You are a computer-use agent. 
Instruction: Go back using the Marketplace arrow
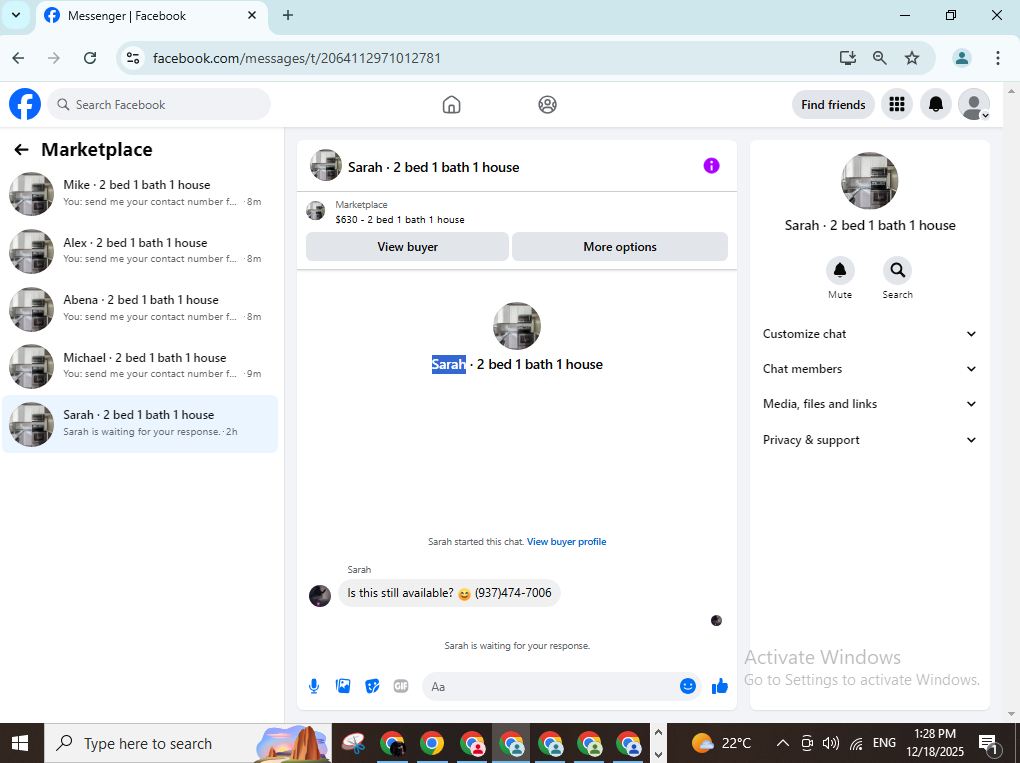(x=21, y=150)
